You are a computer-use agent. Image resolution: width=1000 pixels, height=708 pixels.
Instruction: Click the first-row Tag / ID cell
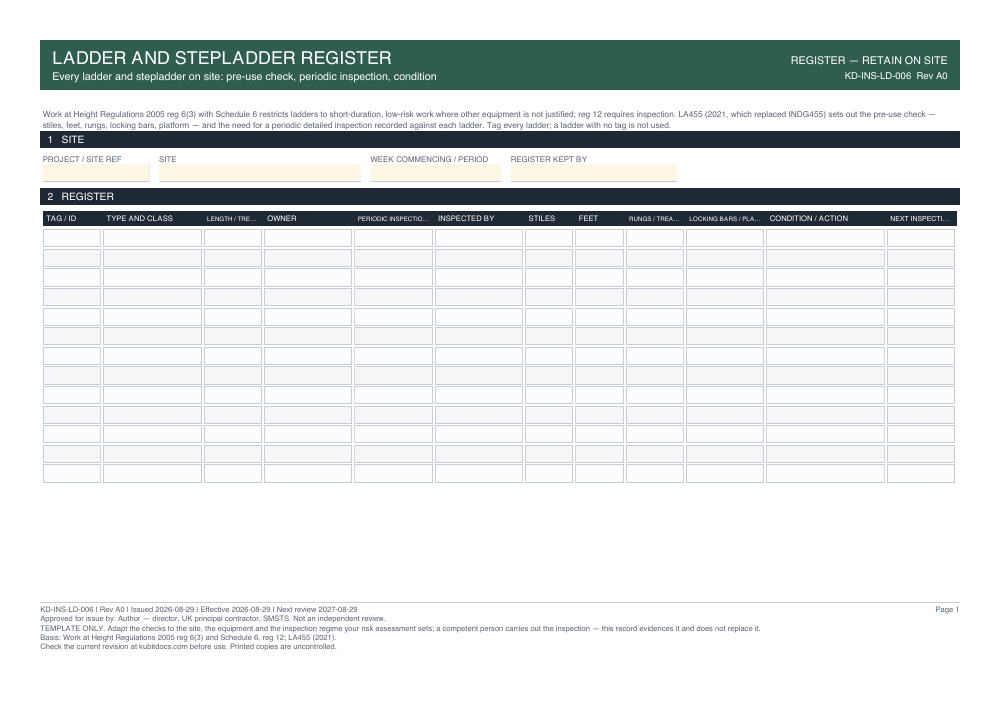pyautogui.click(x=71, y=238)
